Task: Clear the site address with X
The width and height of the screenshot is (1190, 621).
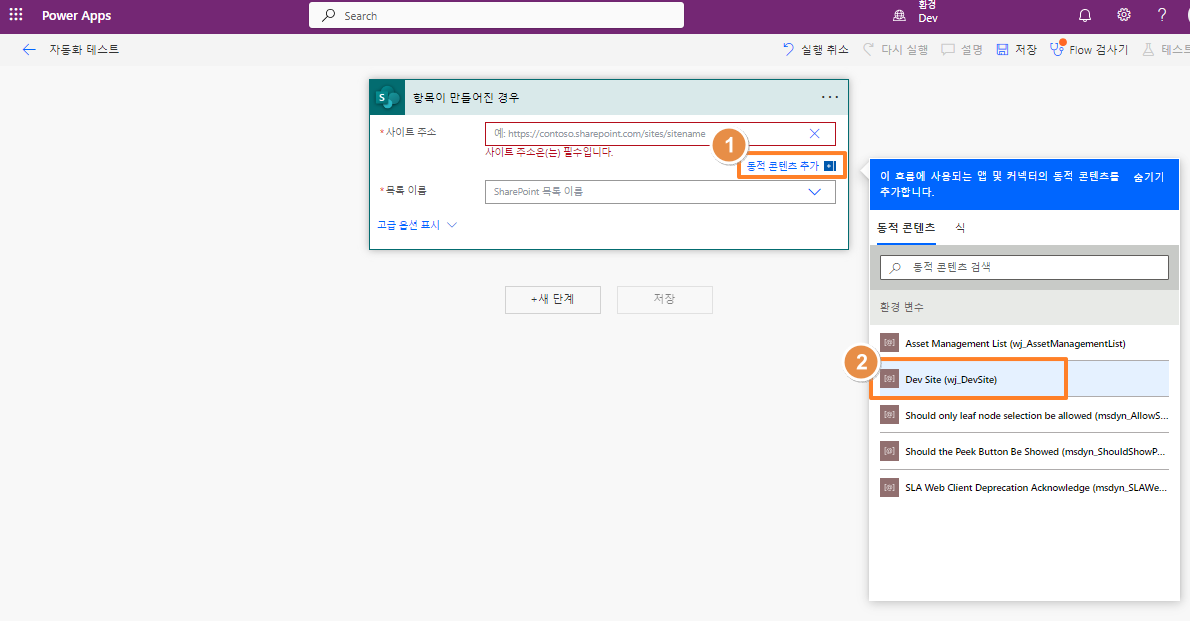Action: point(814,134)
